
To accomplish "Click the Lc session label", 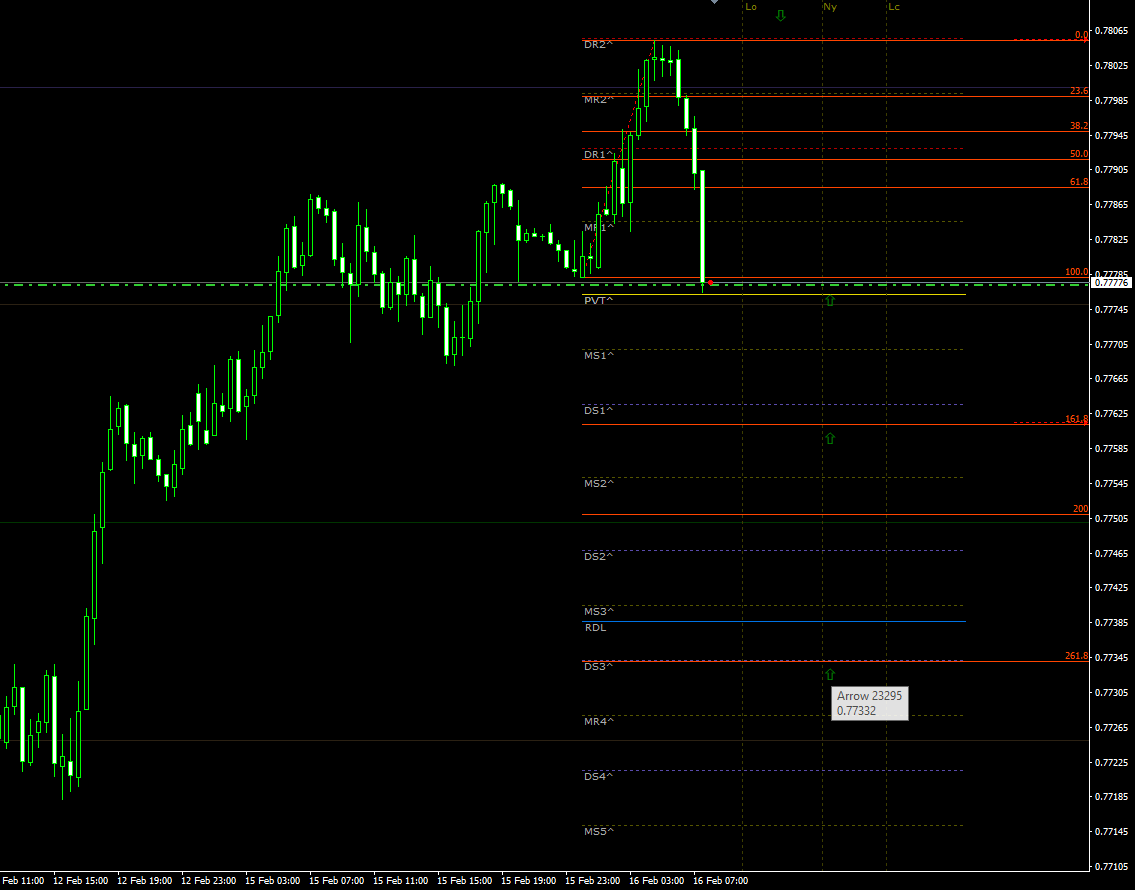I will coord(893,7).
